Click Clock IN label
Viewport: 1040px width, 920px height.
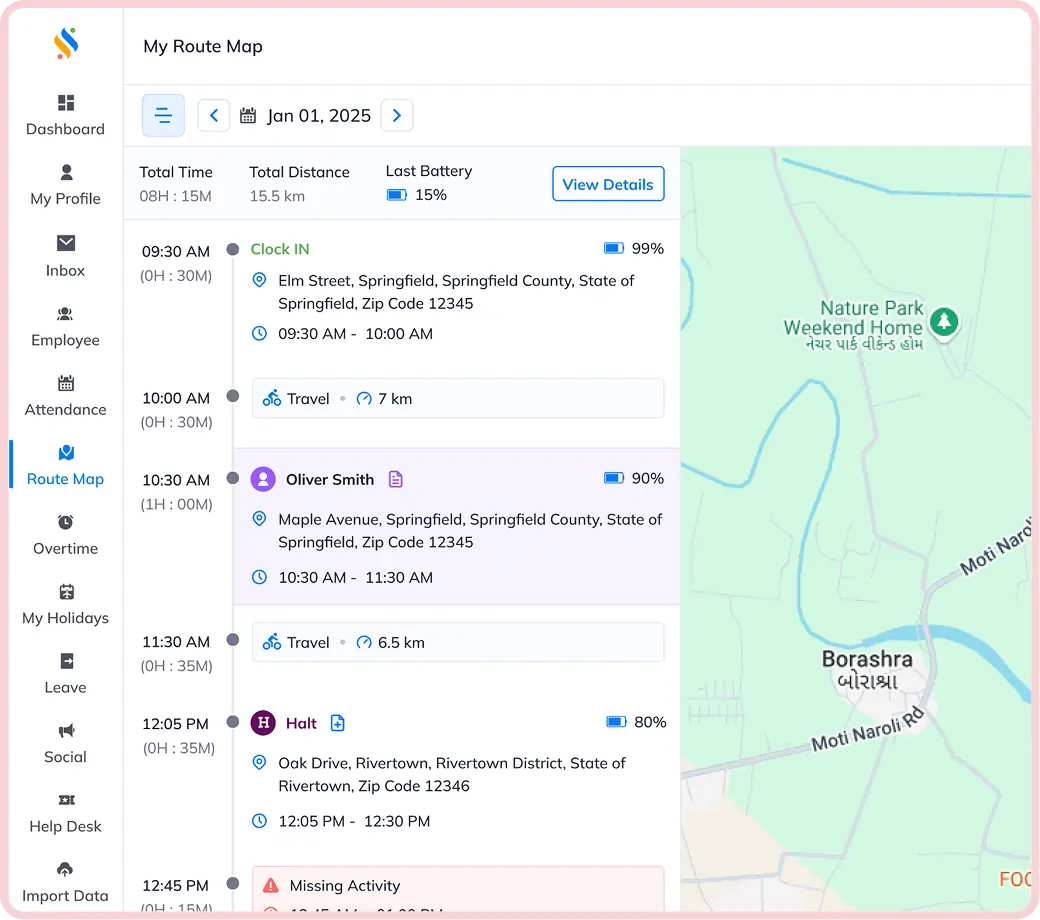[280, 249]
